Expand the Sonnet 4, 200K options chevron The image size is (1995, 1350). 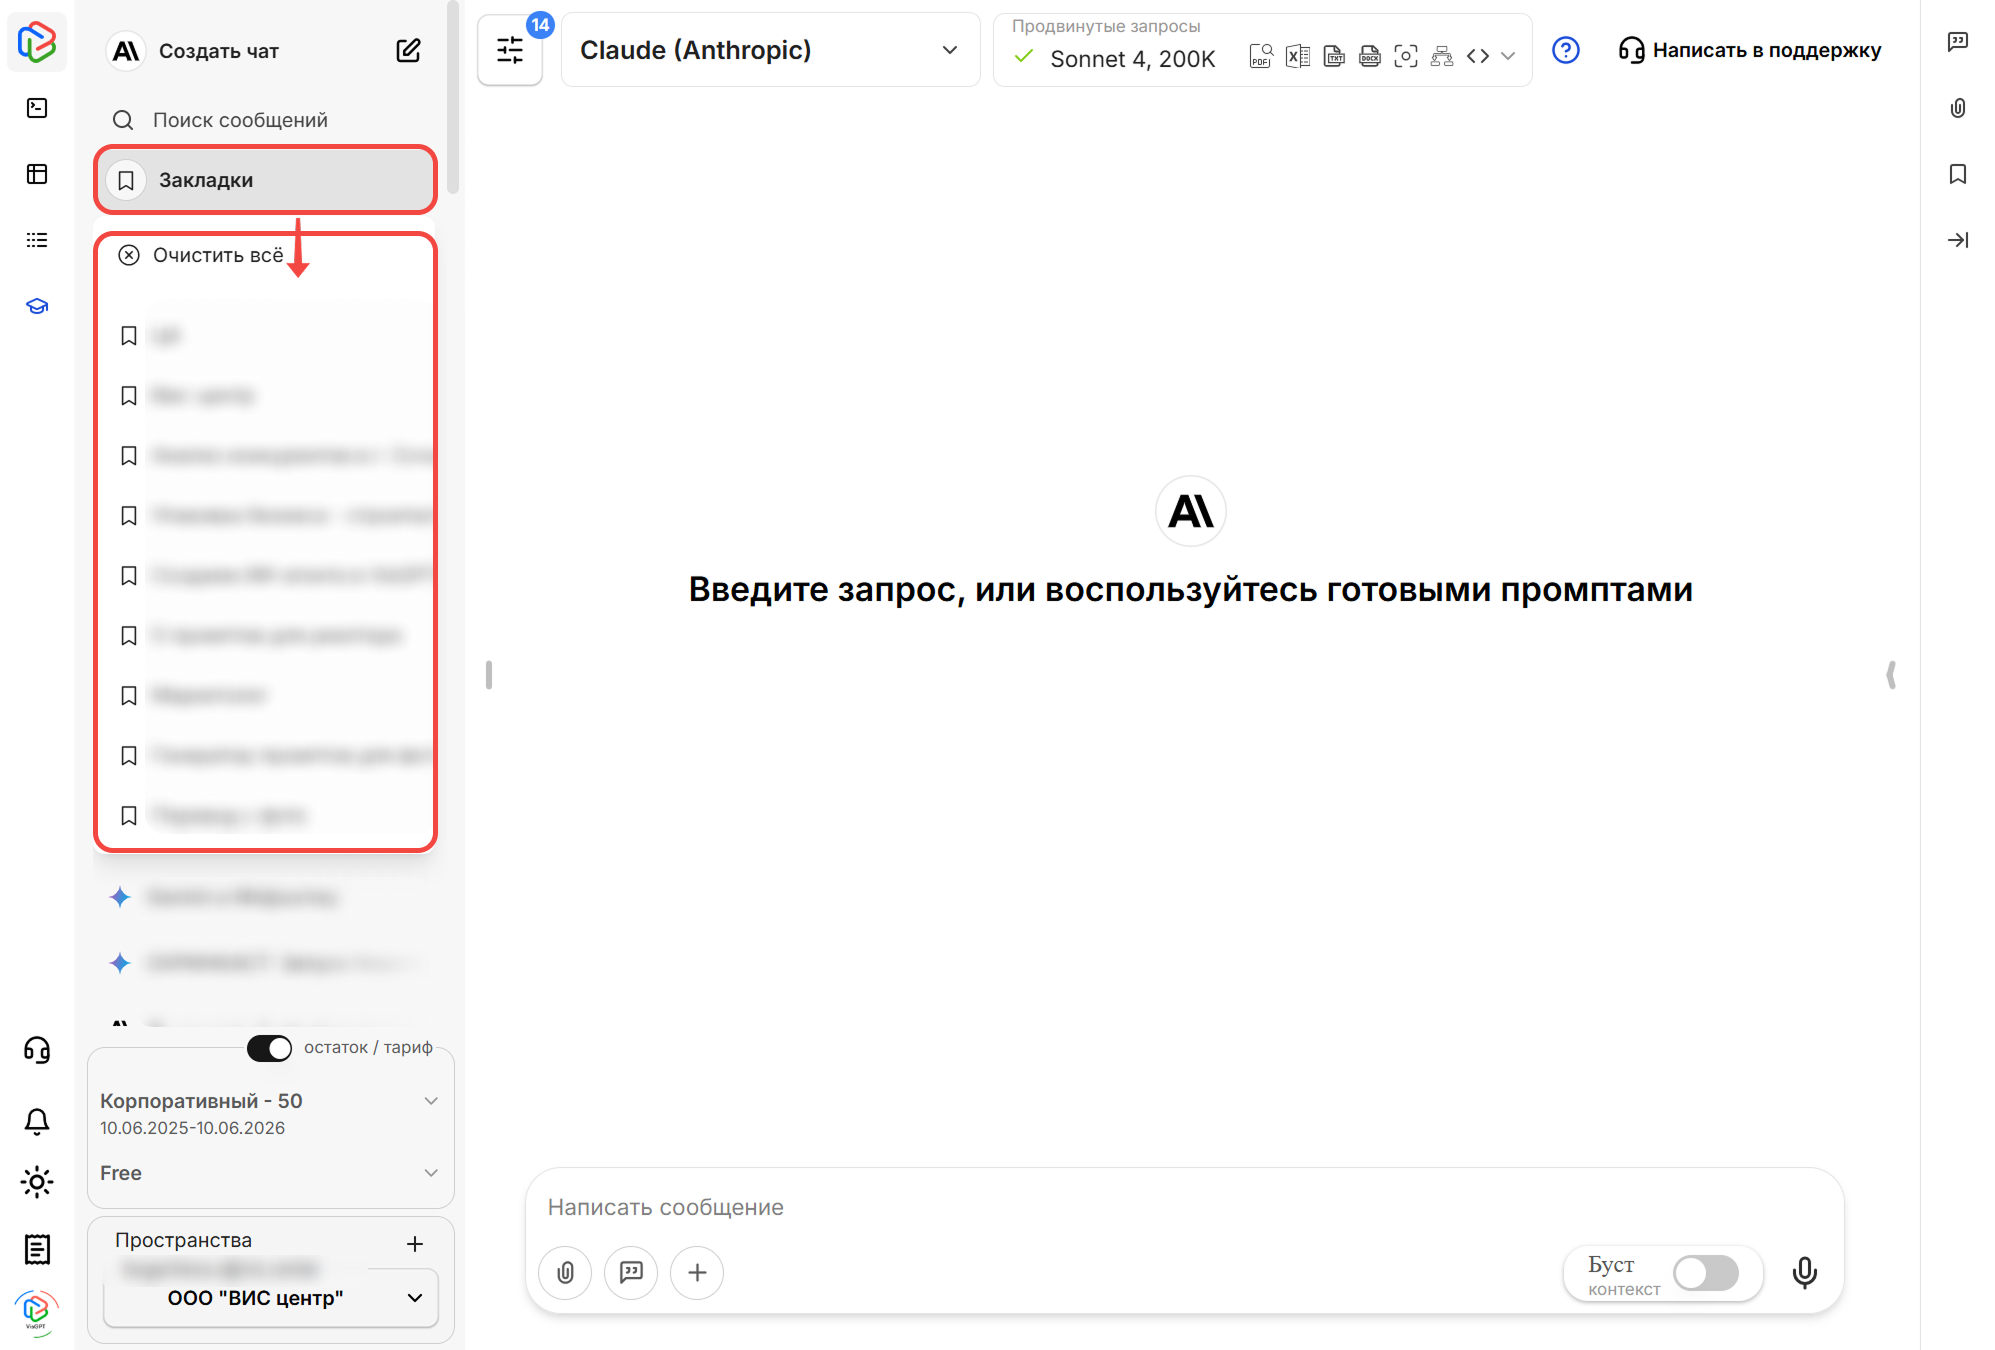[x=1508, y=57]
